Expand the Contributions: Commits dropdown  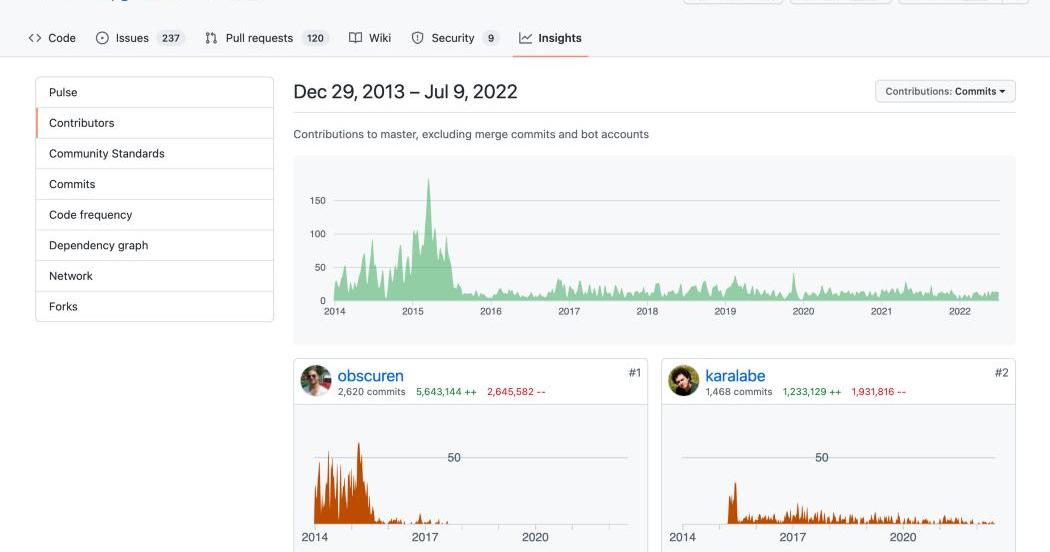point(945,91)
